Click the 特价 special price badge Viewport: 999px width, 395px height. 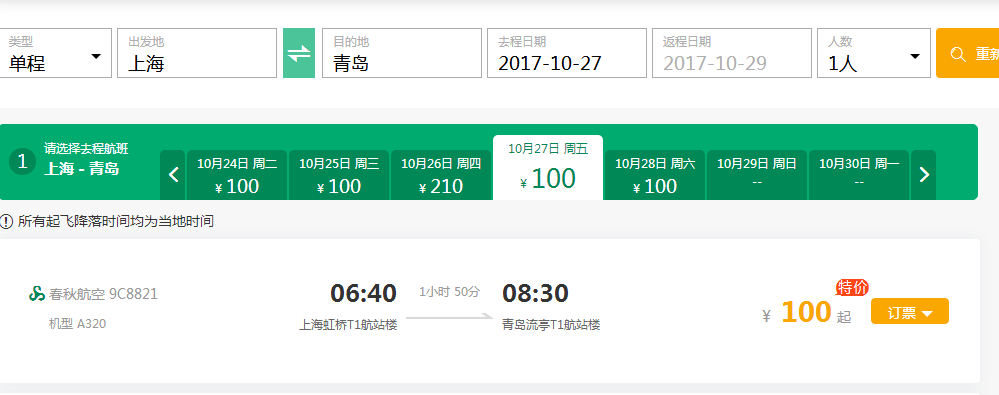[852, 287]
